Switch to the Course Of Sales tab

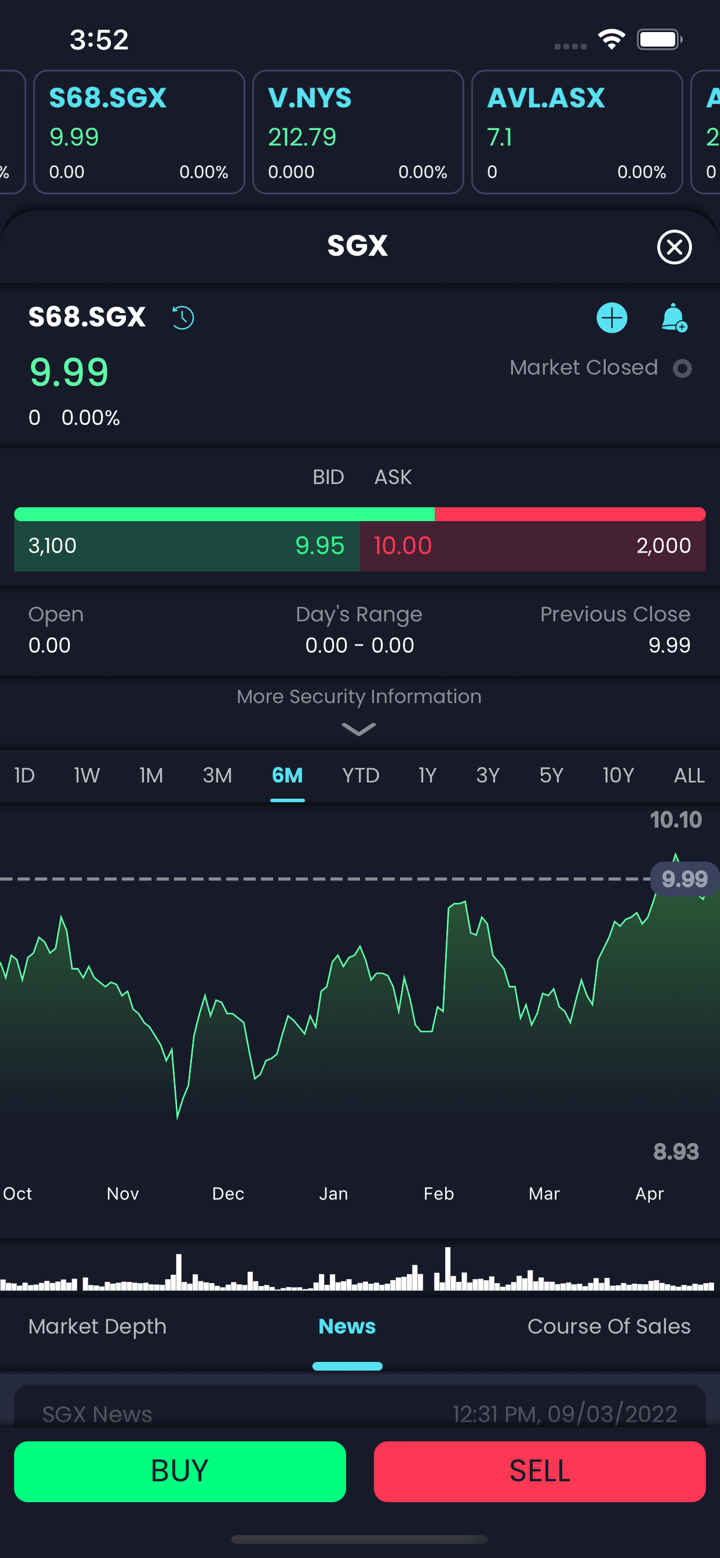(x=609, y=1327)
